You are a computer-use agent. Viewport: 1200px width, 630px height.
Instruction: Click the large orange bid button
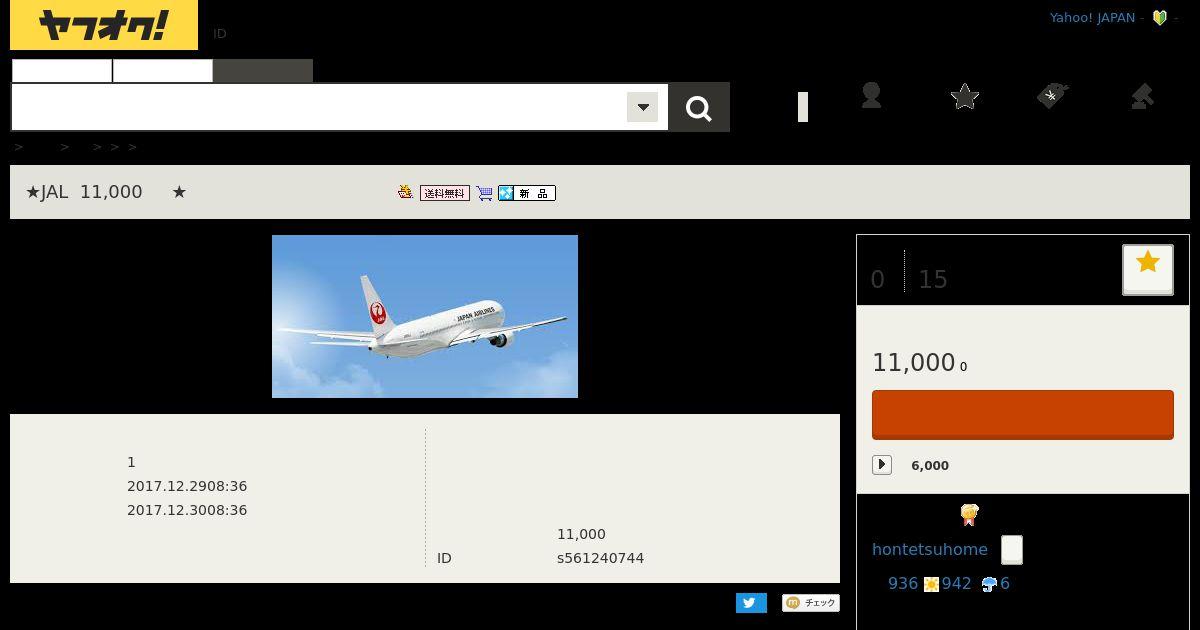1023,415
